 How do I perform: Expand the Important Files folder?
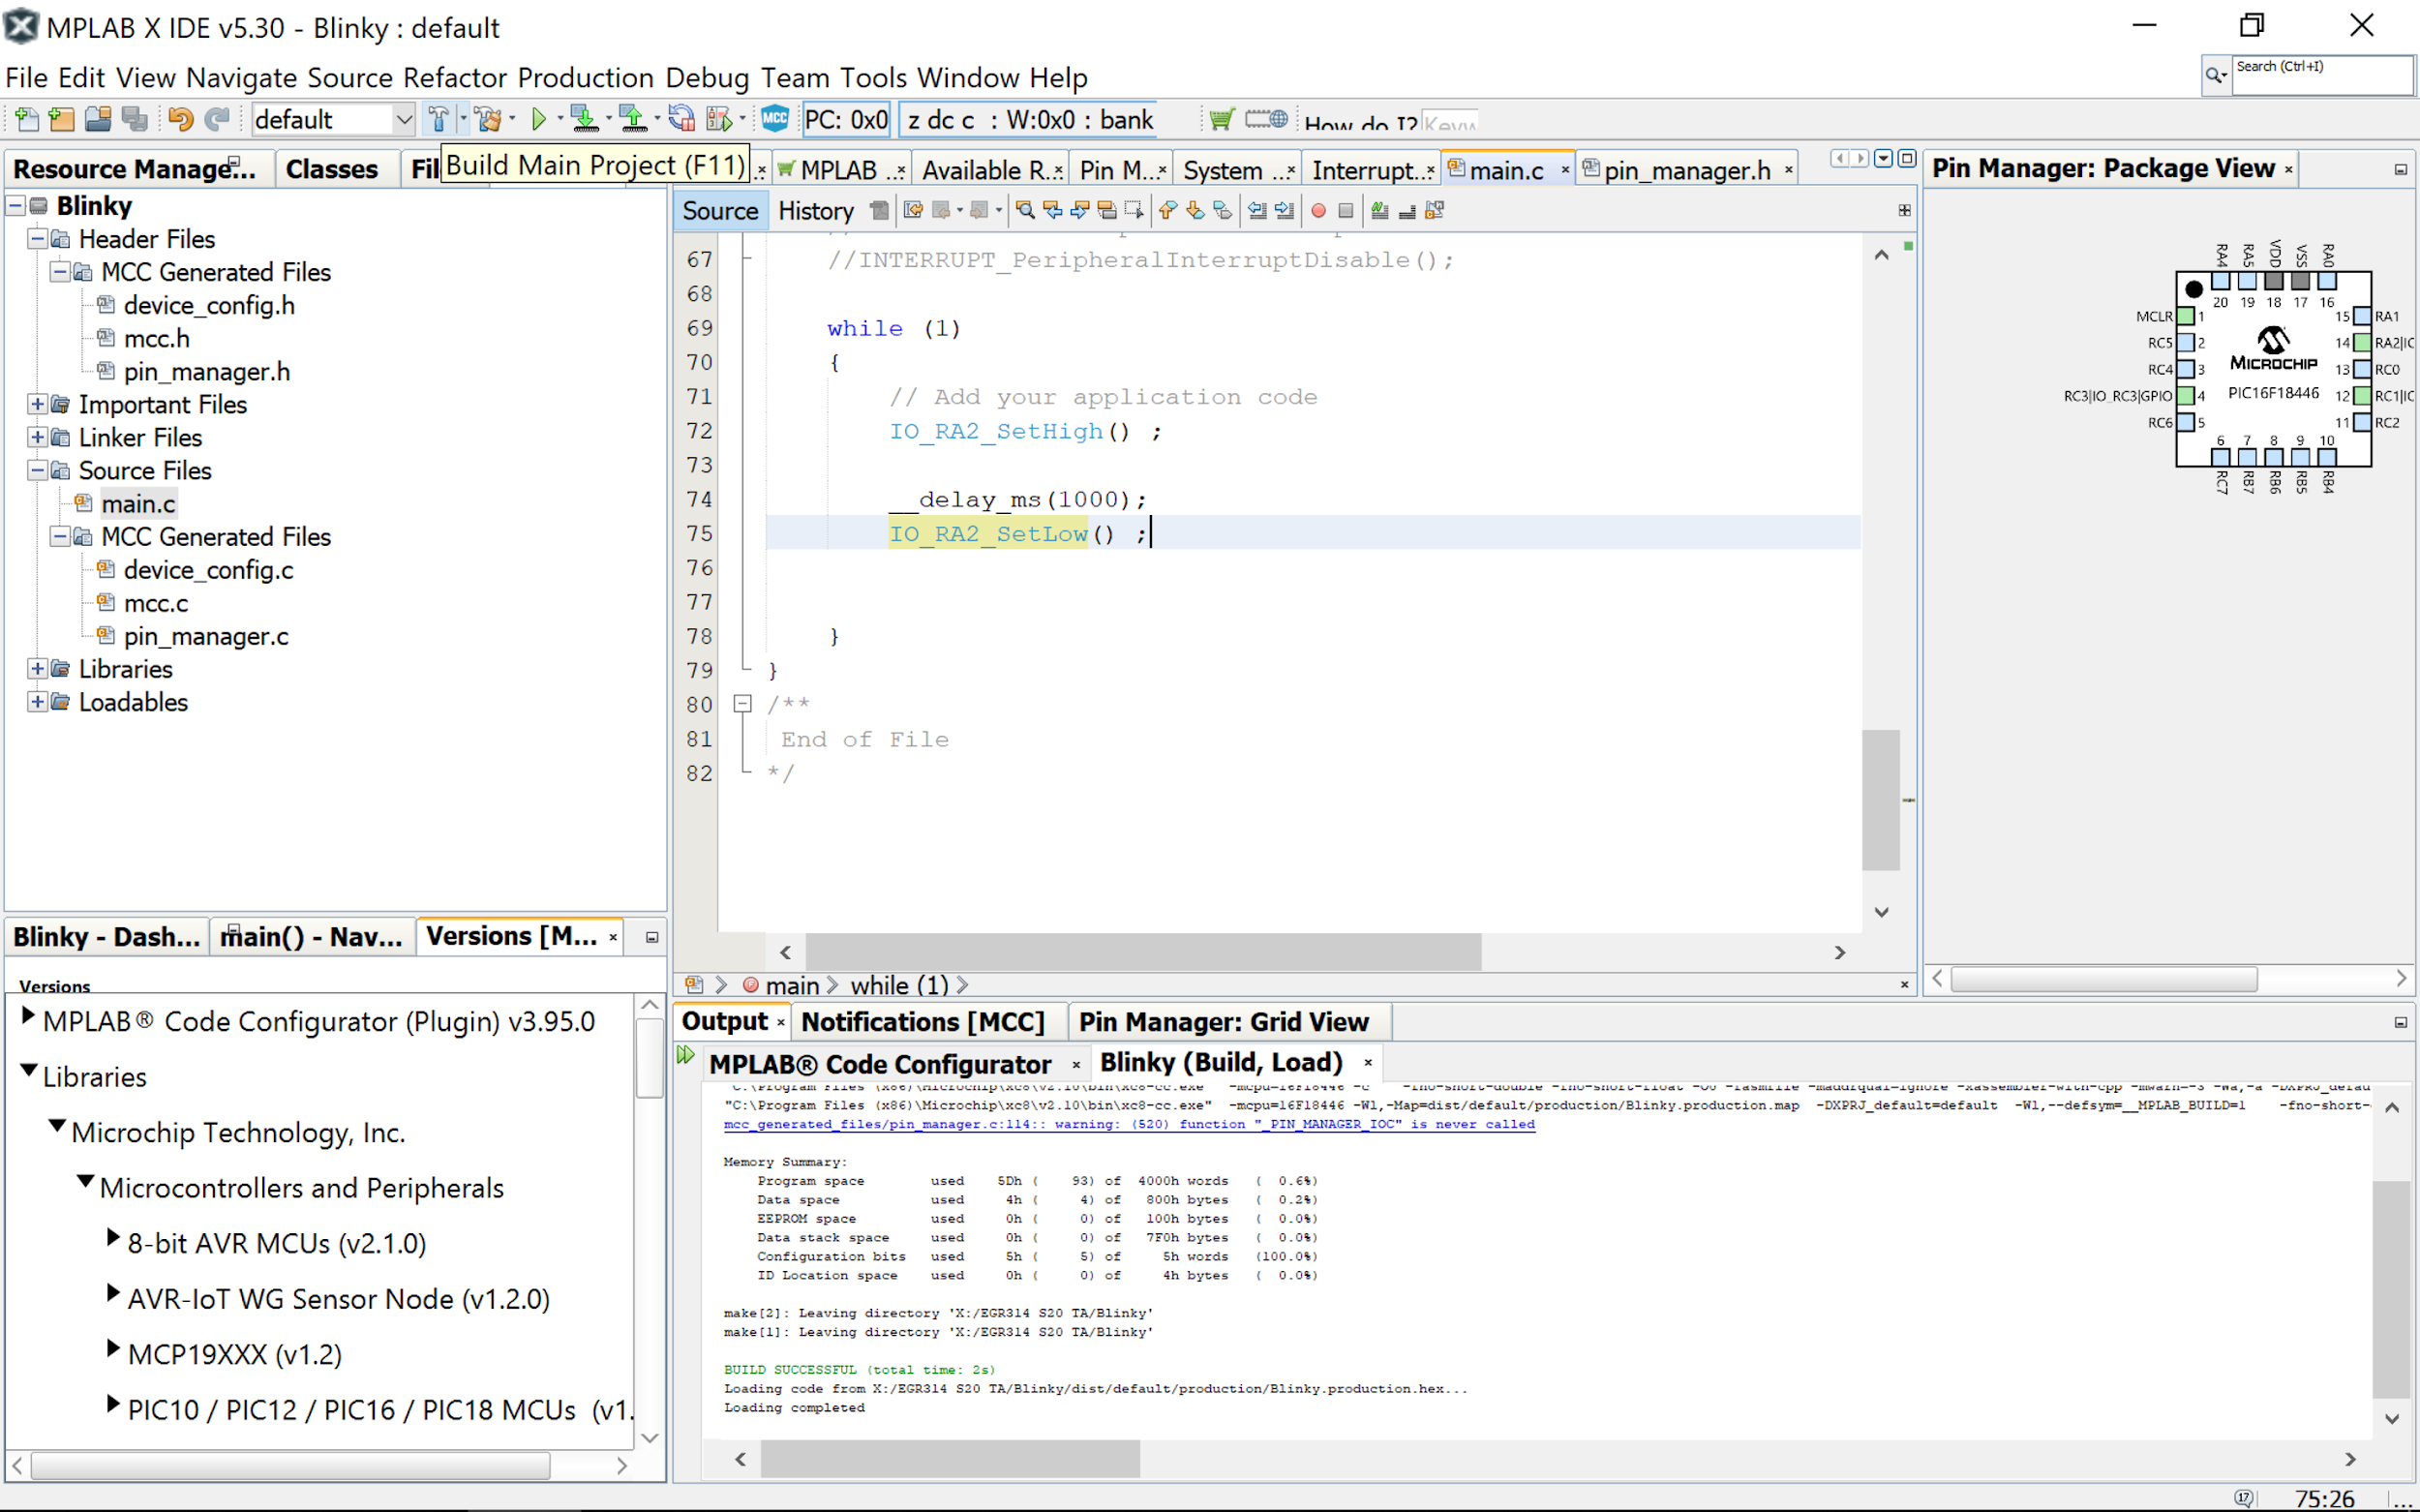37,404
